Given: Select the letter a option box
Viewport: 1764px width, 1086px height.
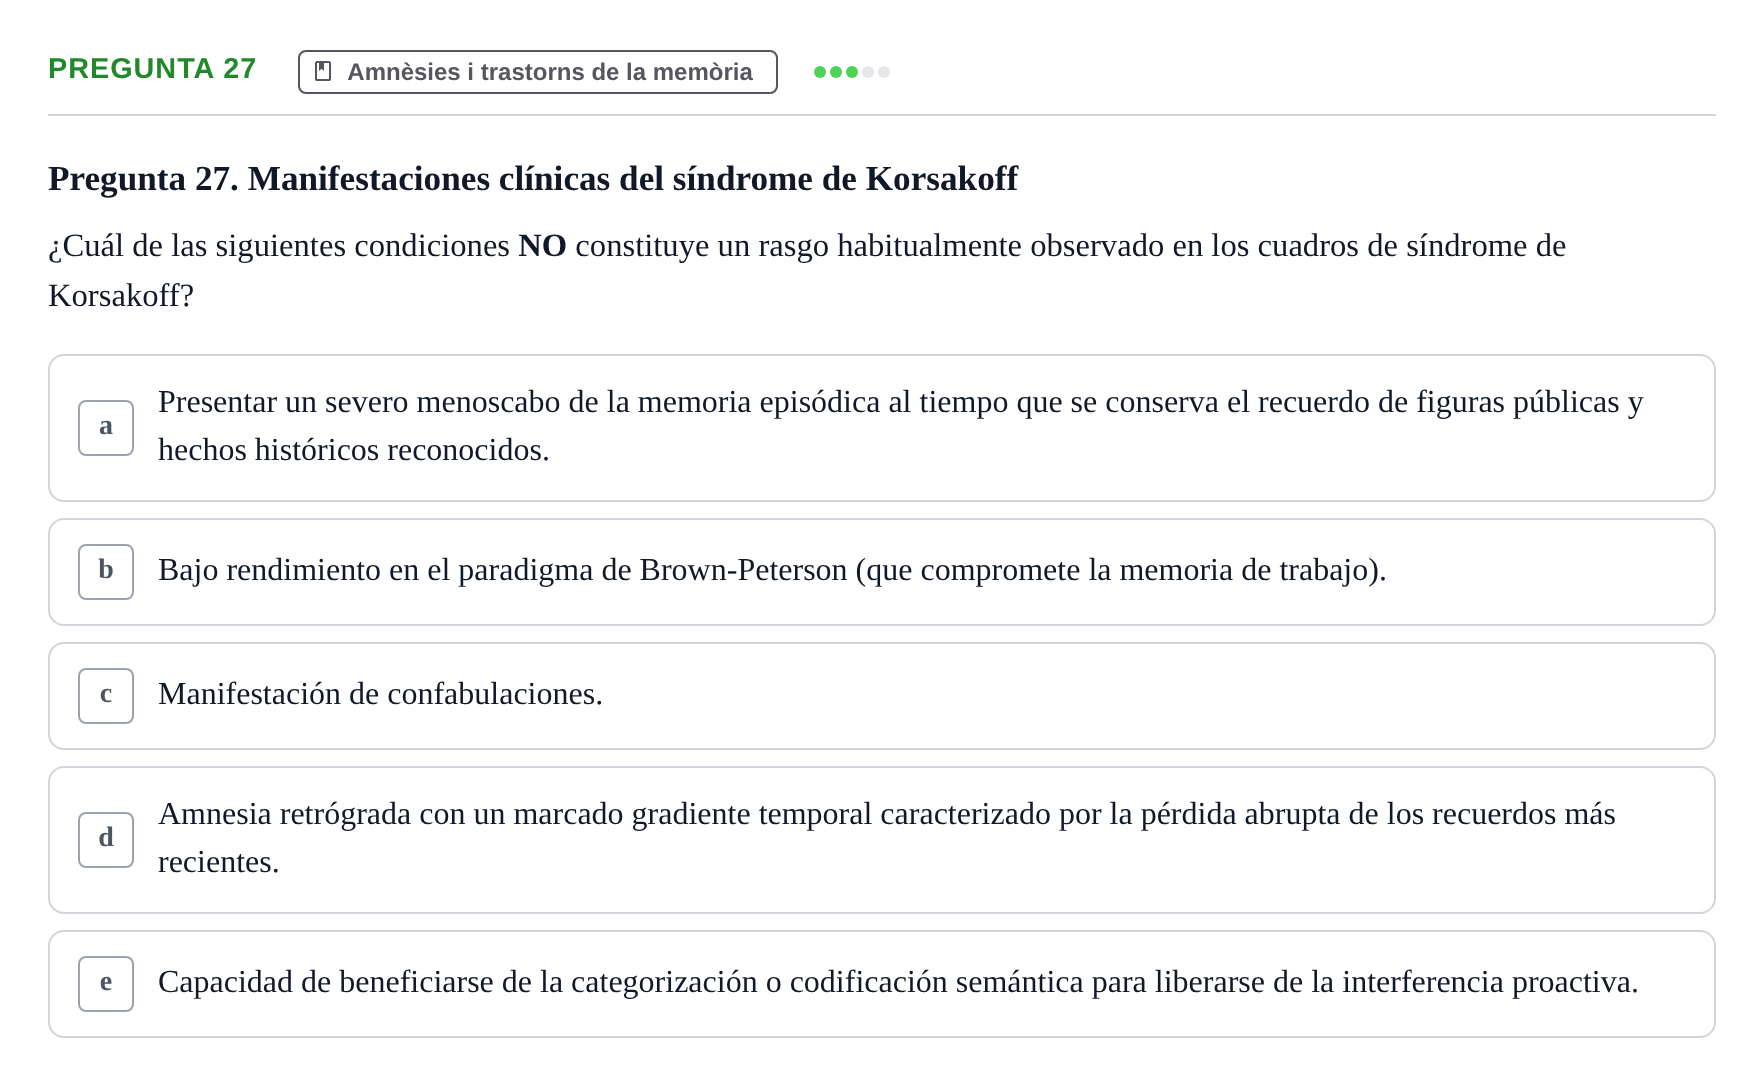Looking at the screenshot, I should (106, 428).
